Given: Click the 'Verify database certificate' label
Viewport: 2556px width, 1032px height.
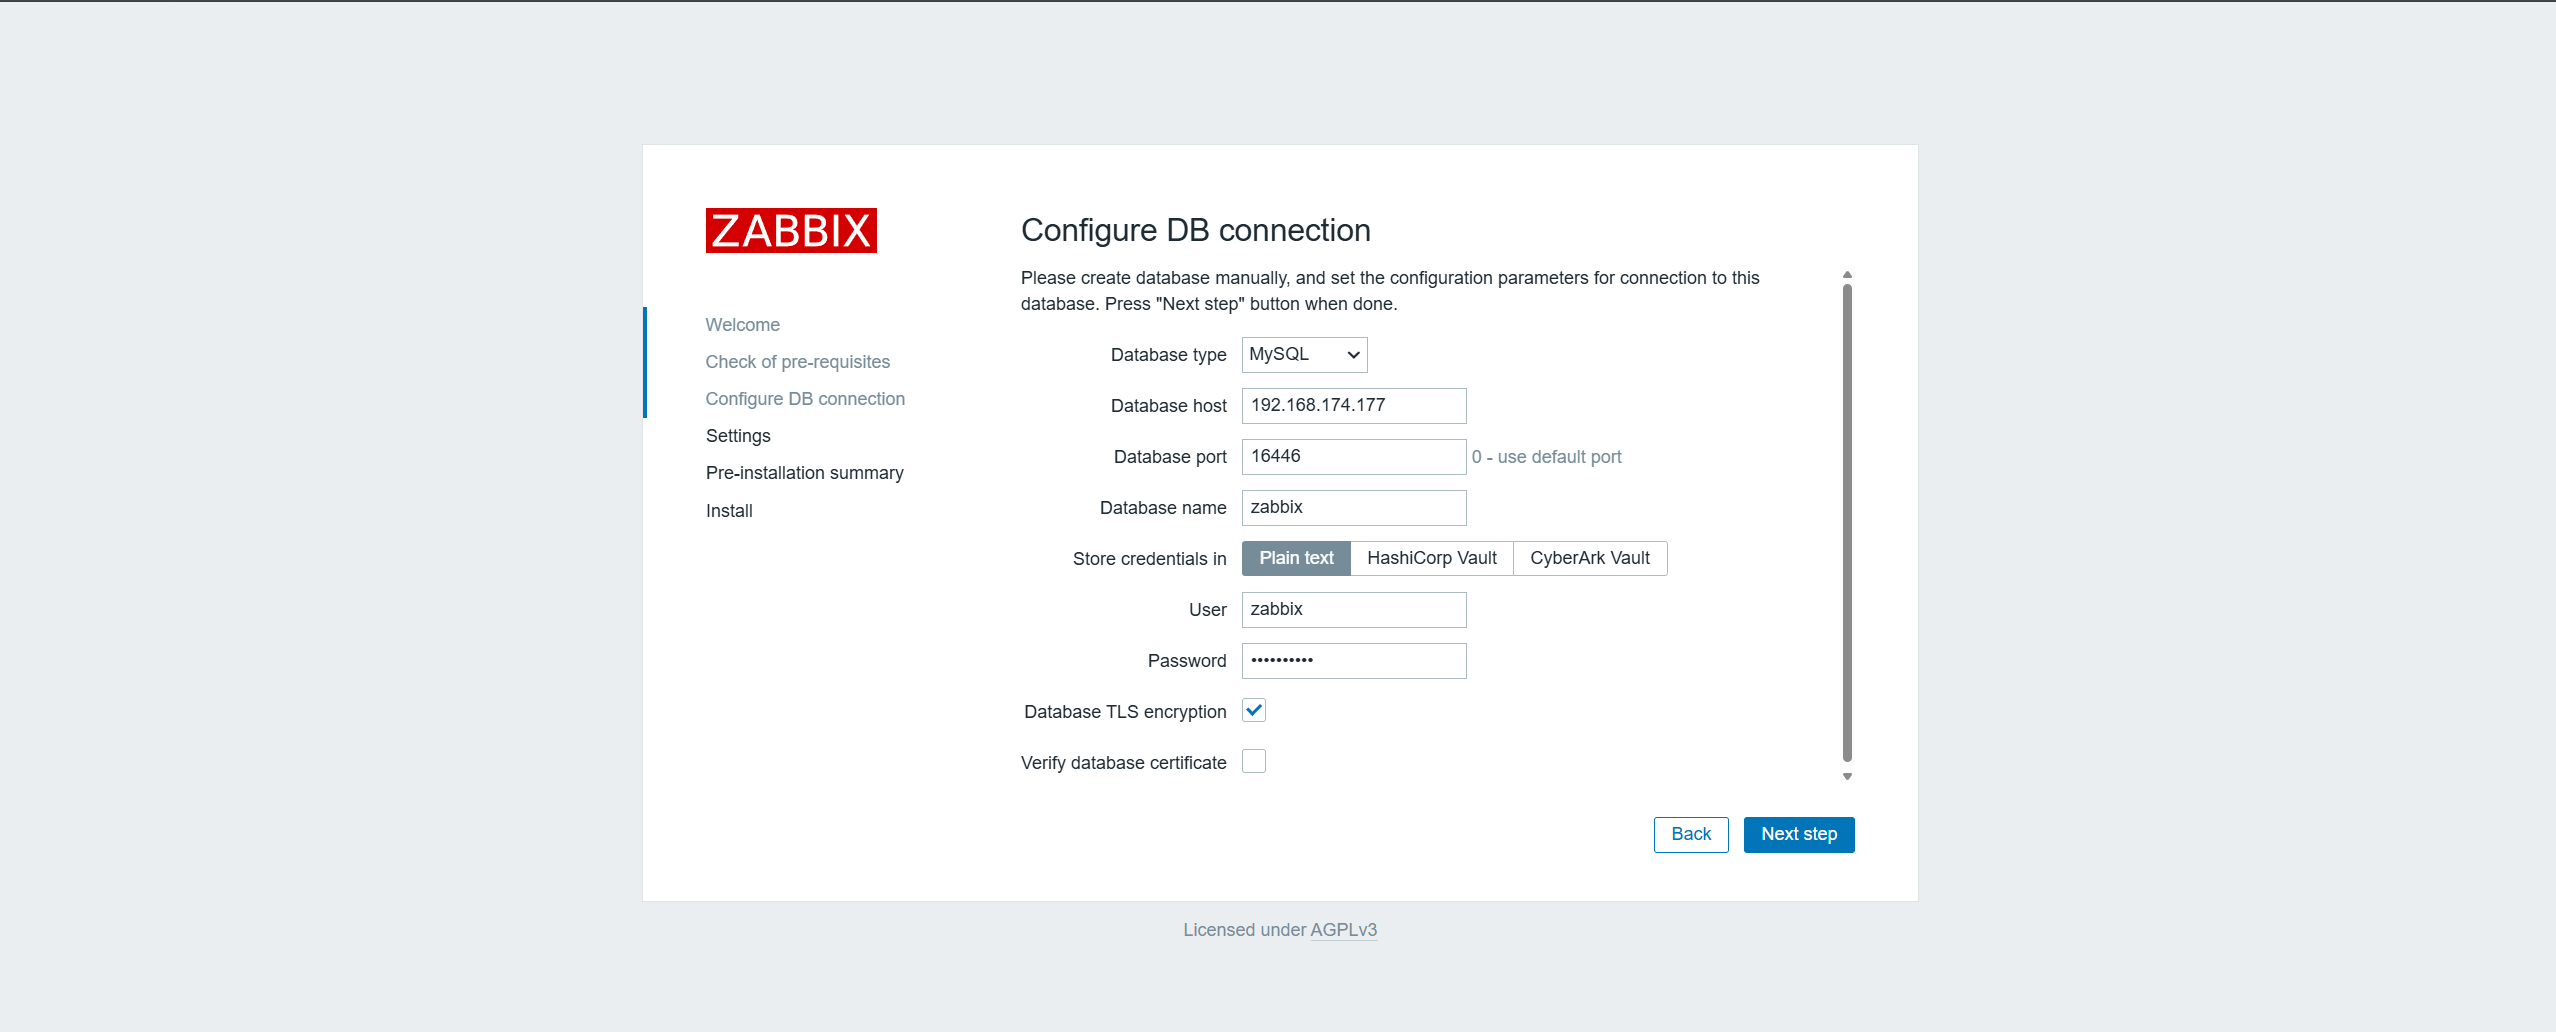Looking at the screenshot, I should (1123, 763).
